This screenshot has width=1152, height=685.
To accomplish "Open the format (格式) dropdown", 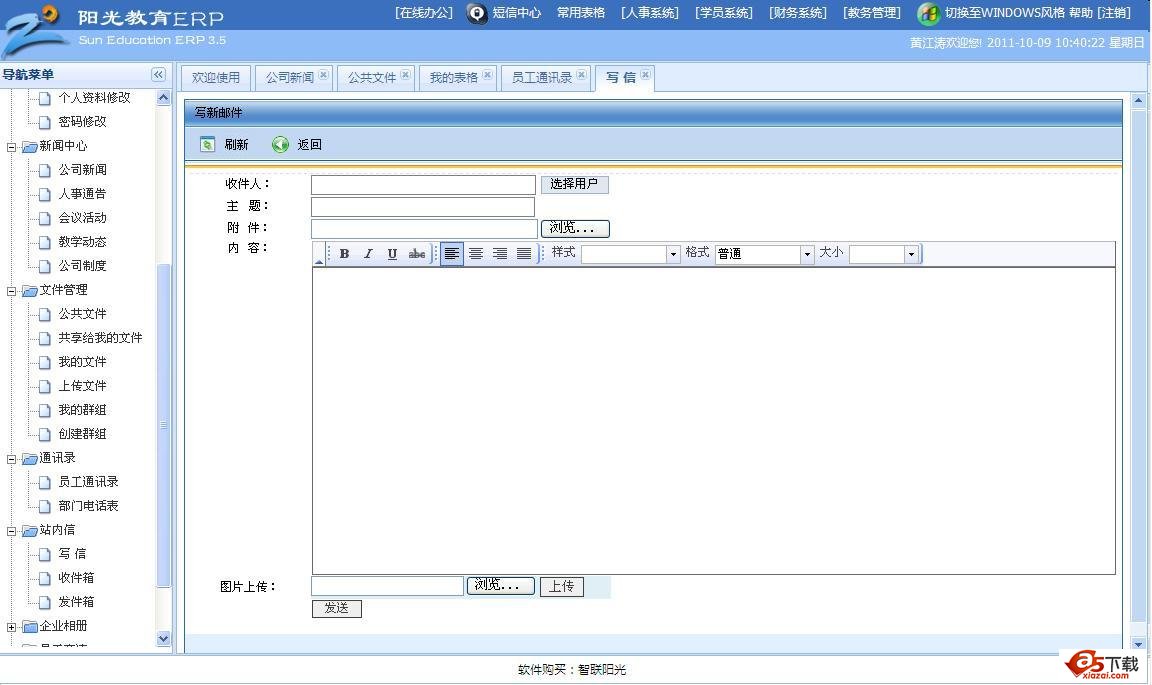I will (806, 255).
